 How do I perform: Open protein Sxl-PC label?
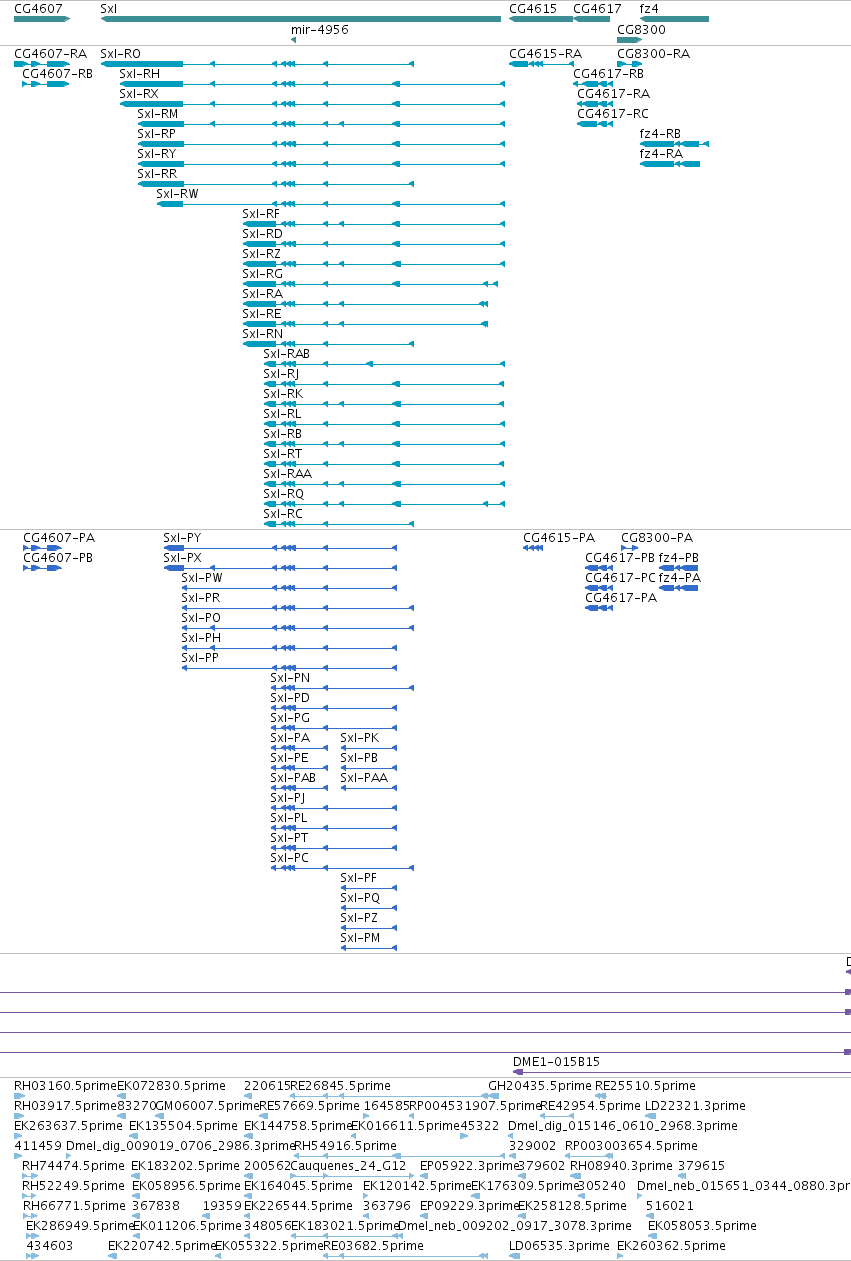coord(289,858)
